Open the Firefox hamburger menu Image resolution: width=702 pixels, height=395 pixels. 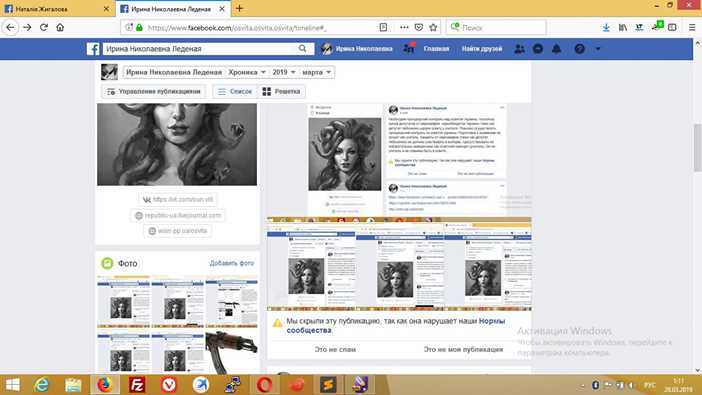tap(692, 27)
